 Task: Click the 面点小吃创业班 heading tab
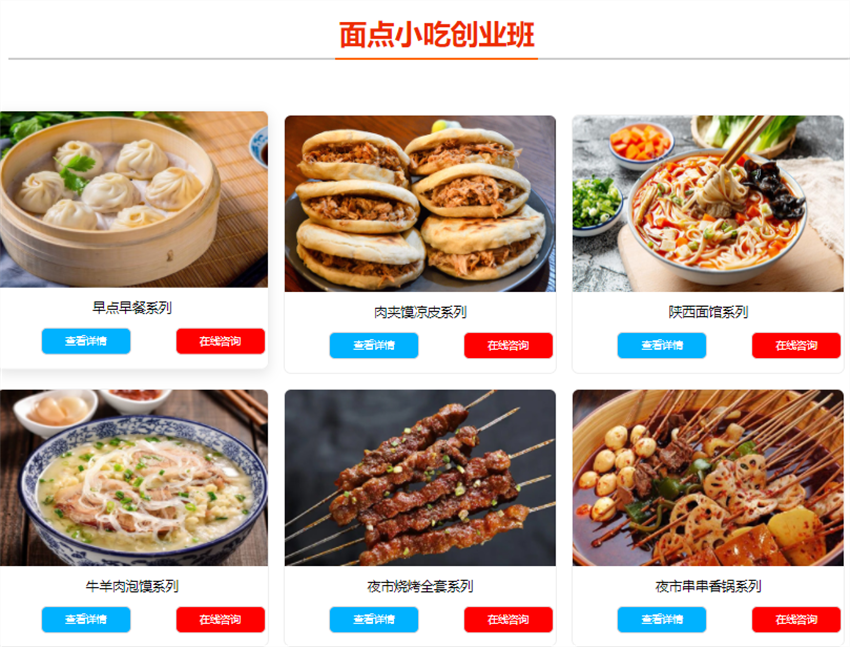[x=436, y=35]
